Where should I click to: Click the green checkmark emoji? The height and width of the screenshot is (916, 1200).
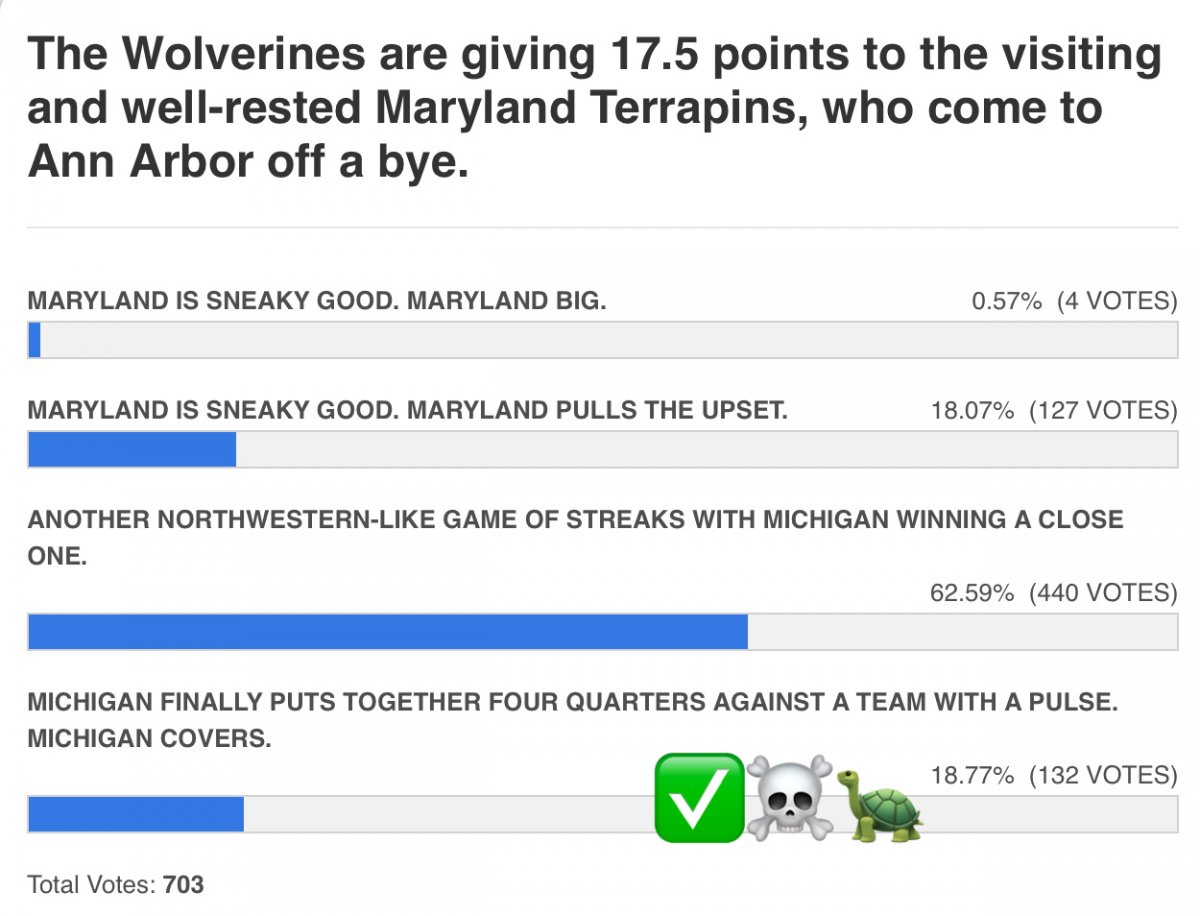[700, 797]
